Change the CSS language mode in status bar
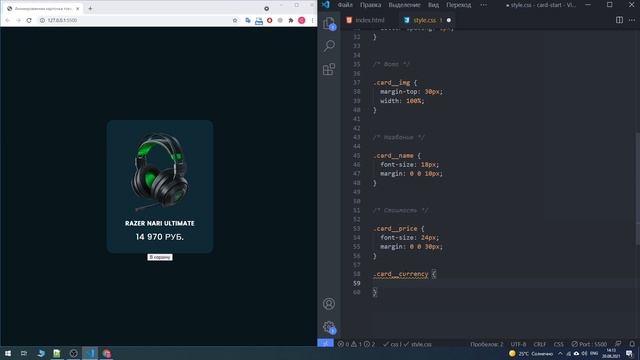Image resolution: width=640 pixels, height=360 pixels. point(558,344)
